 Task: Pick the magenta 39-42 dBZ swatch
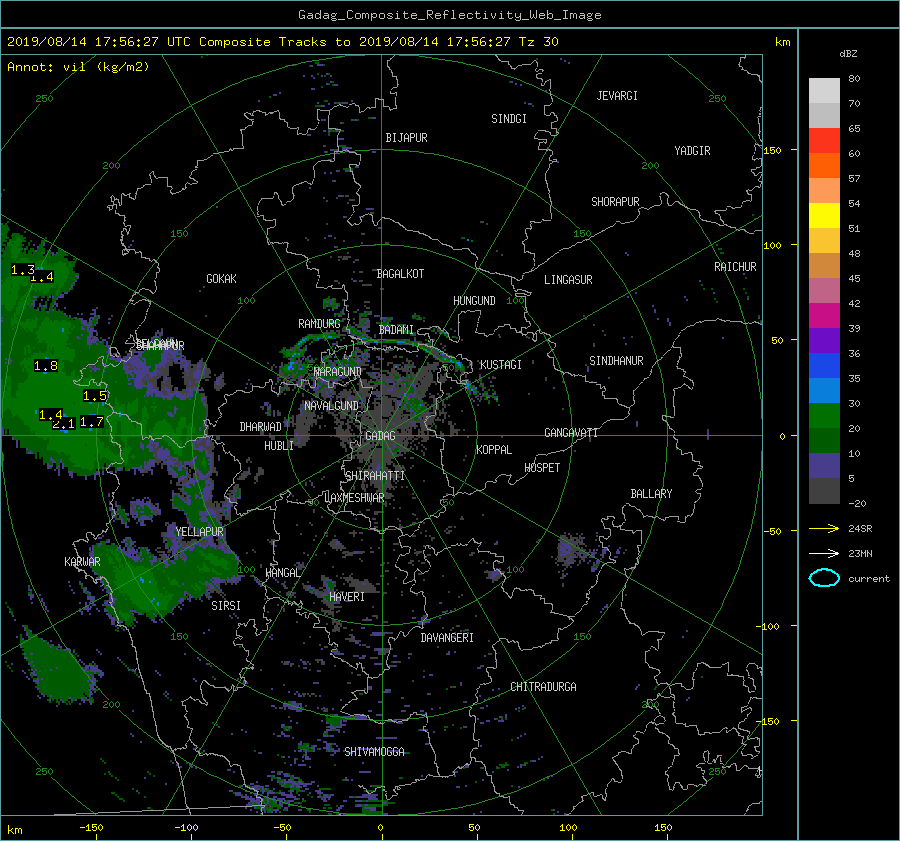824,315
